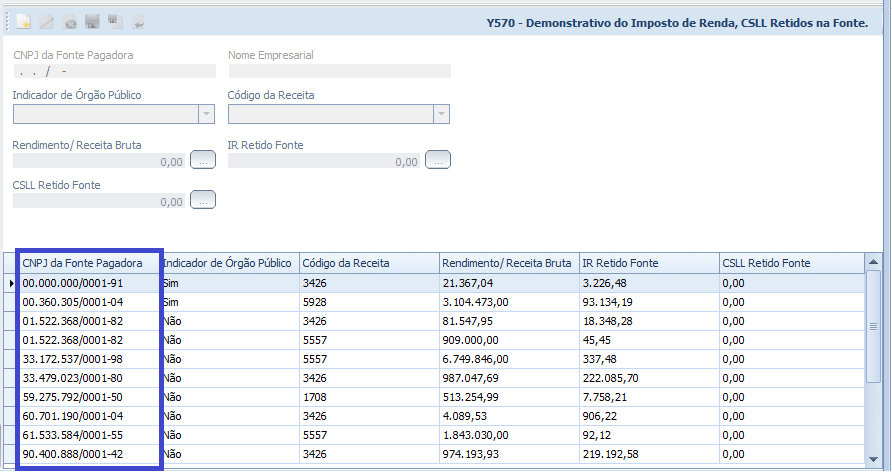
Task: Click the Rendimento/ Receita Bruta column header
Action: click(x=509, y=263)
